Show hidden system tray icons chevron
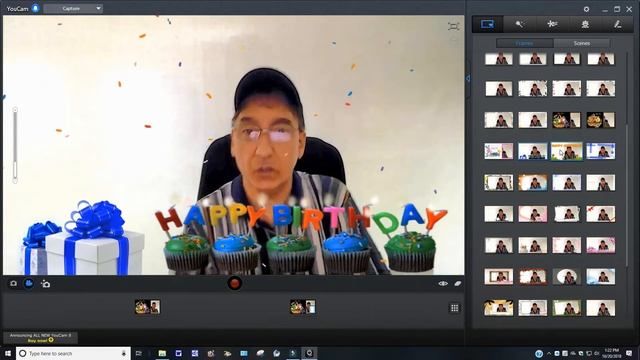This screenshot has height=360, width=640. click(x=549, y=353)
